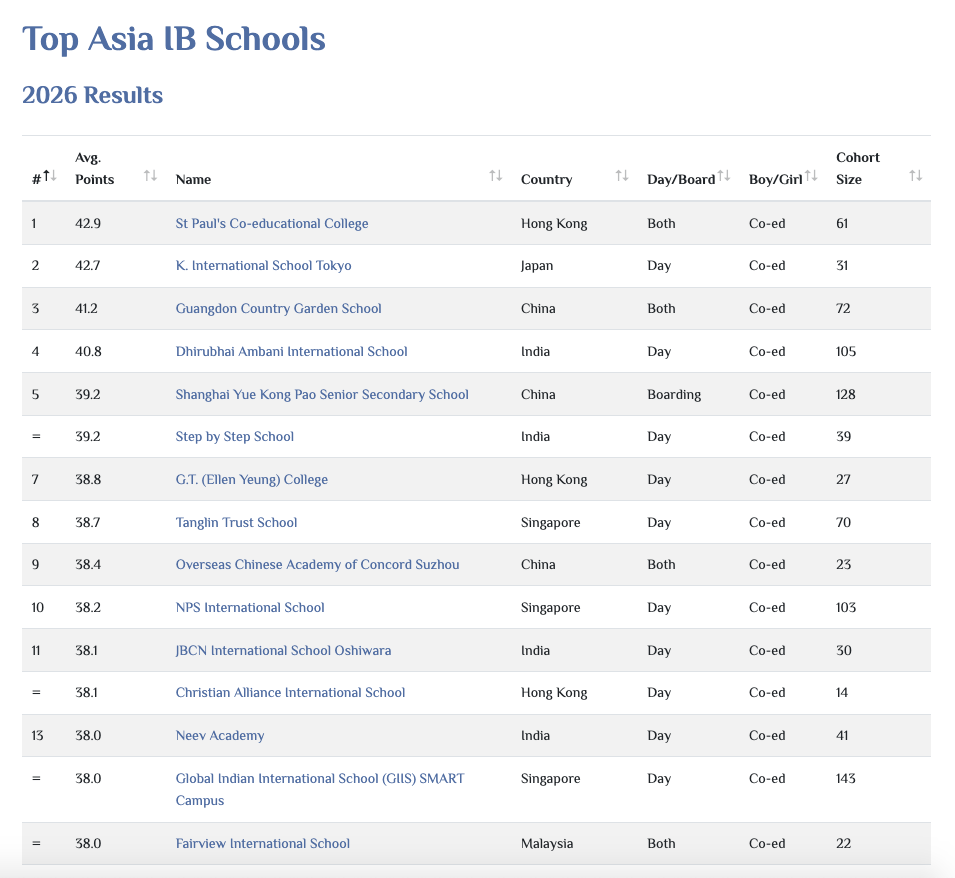The image size is (955, 878).
Task: Open Fairview International School link
Action: [x=263, y=843]
